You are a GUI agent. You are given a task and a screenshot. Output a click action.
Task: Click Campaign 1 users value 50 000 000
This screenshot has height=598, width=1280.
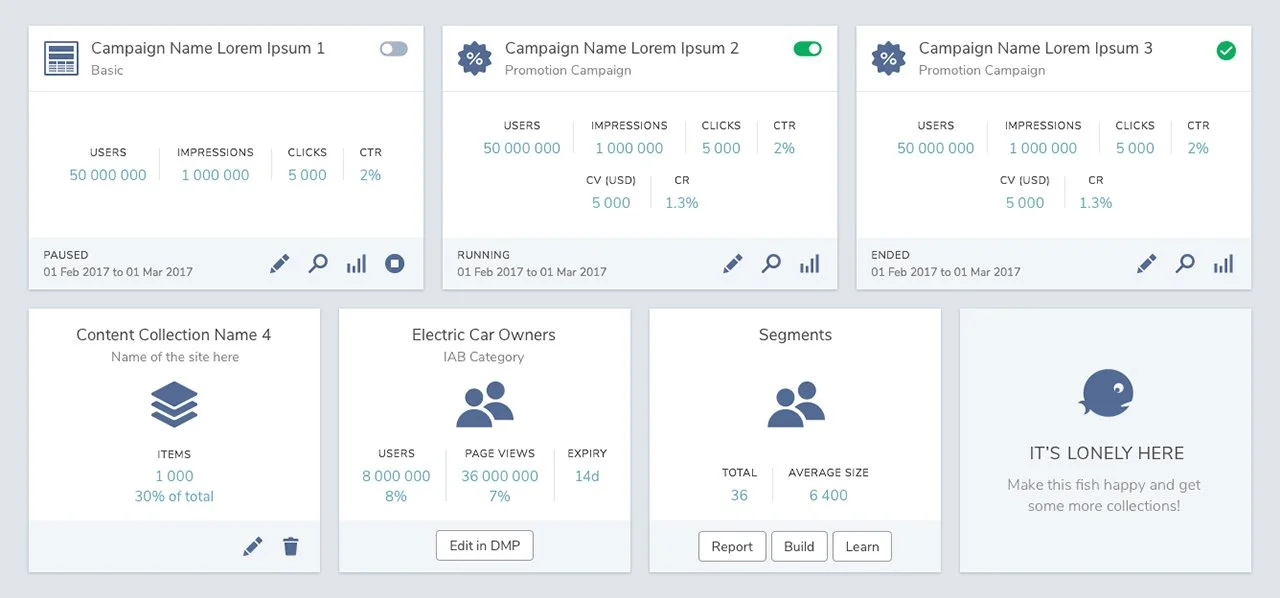(x=108, y=175)
